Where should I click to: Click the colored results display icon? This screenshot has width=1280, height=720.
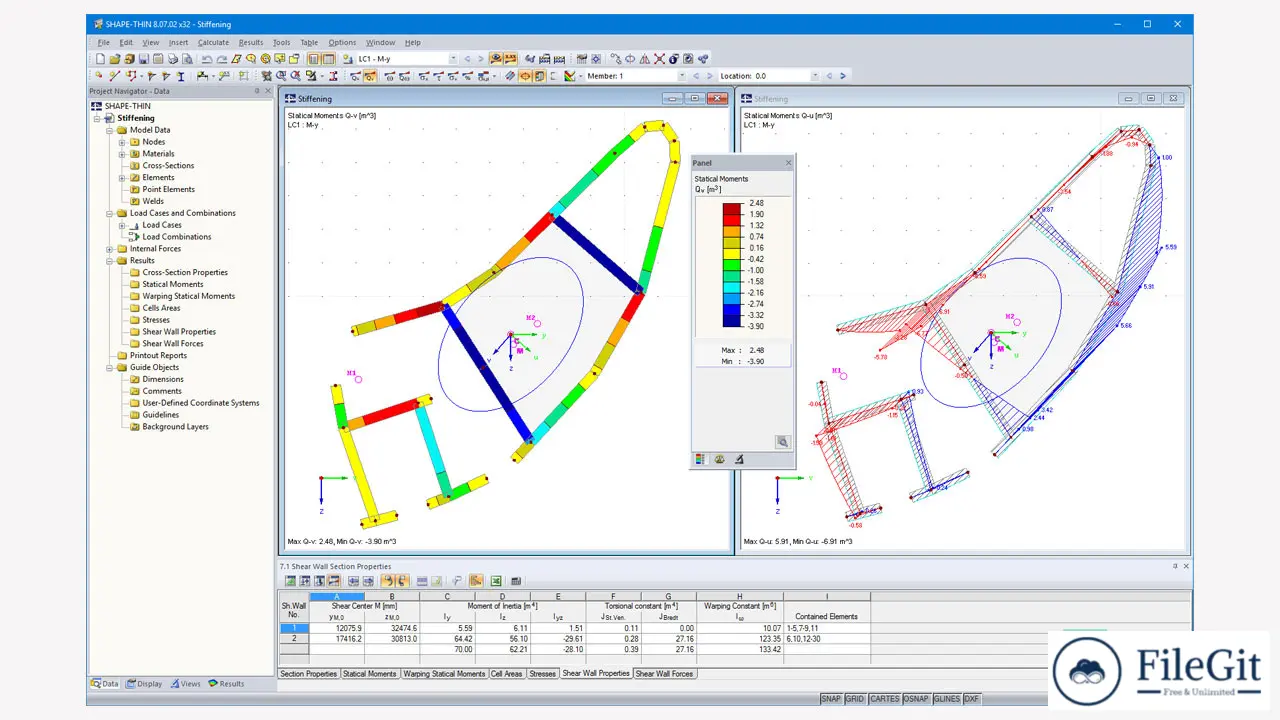570,76
